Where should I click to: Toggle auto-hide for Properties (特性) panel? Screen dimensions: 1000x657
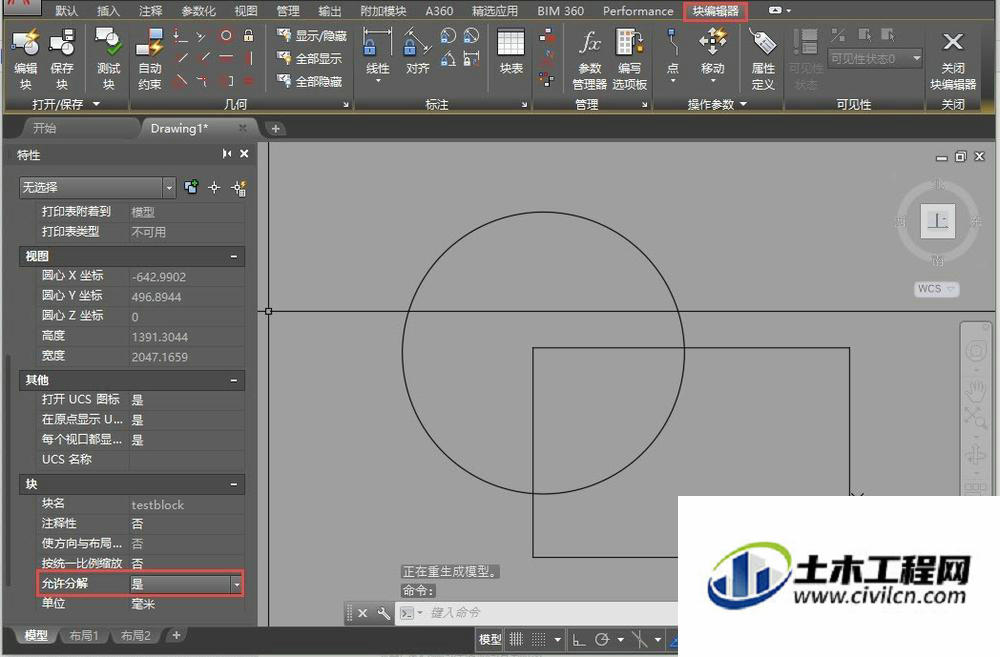coord(226,154)
